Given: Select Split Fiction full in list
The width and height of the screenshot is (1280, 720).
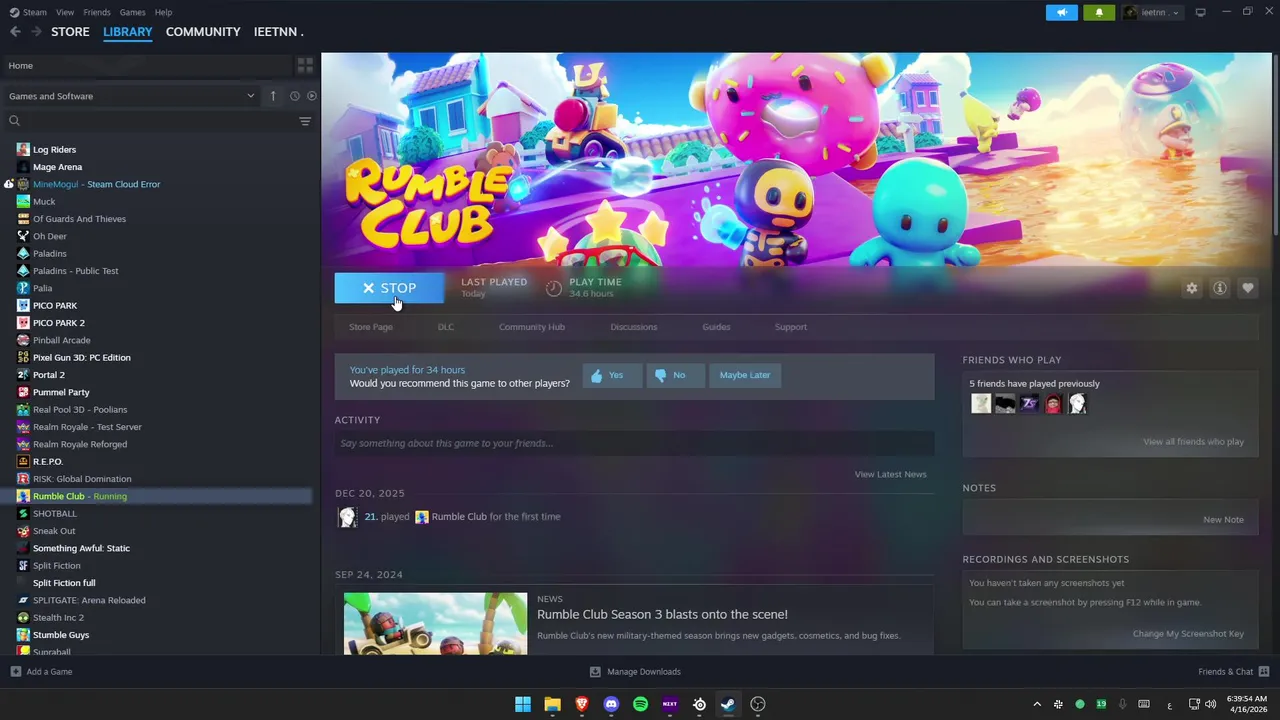Looking at the screenshot, I should [64, 583].
